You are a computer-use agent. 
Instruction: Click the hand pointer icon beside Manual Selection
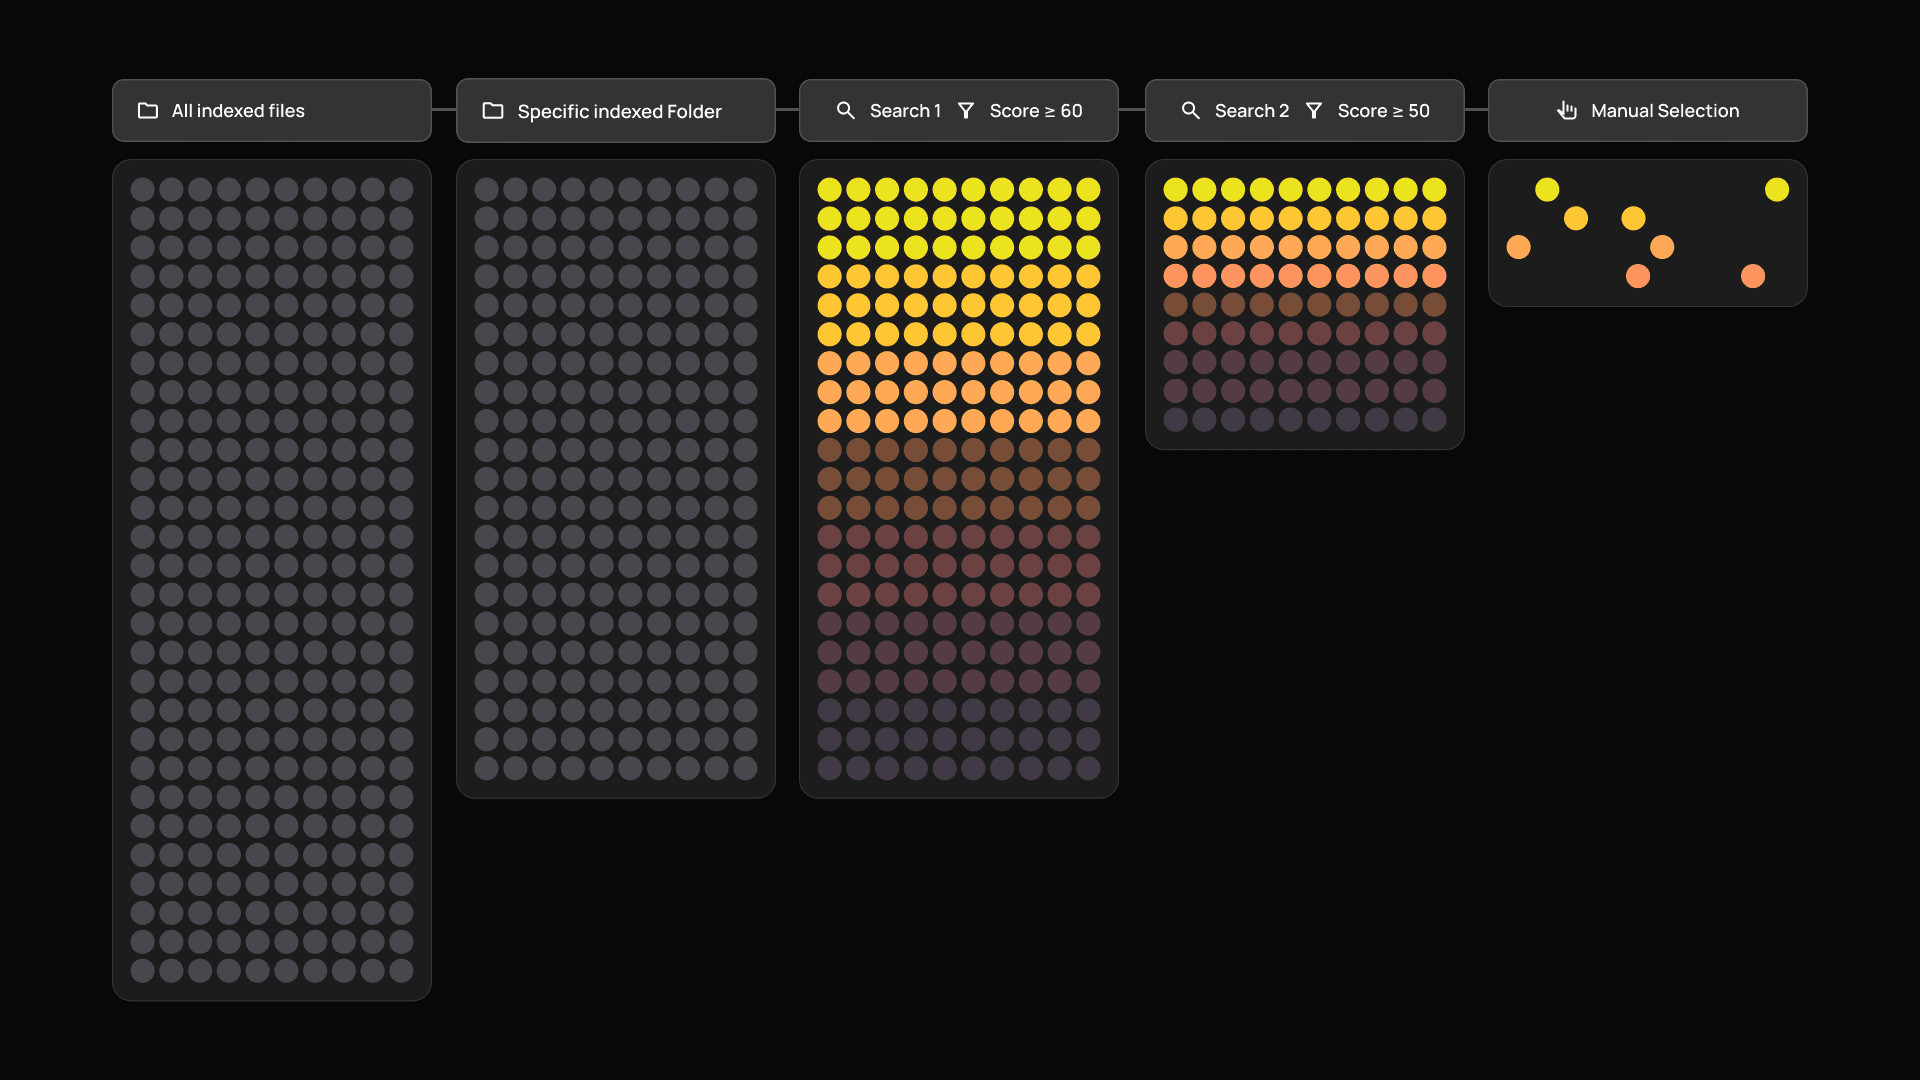(x=1567, y=111)
